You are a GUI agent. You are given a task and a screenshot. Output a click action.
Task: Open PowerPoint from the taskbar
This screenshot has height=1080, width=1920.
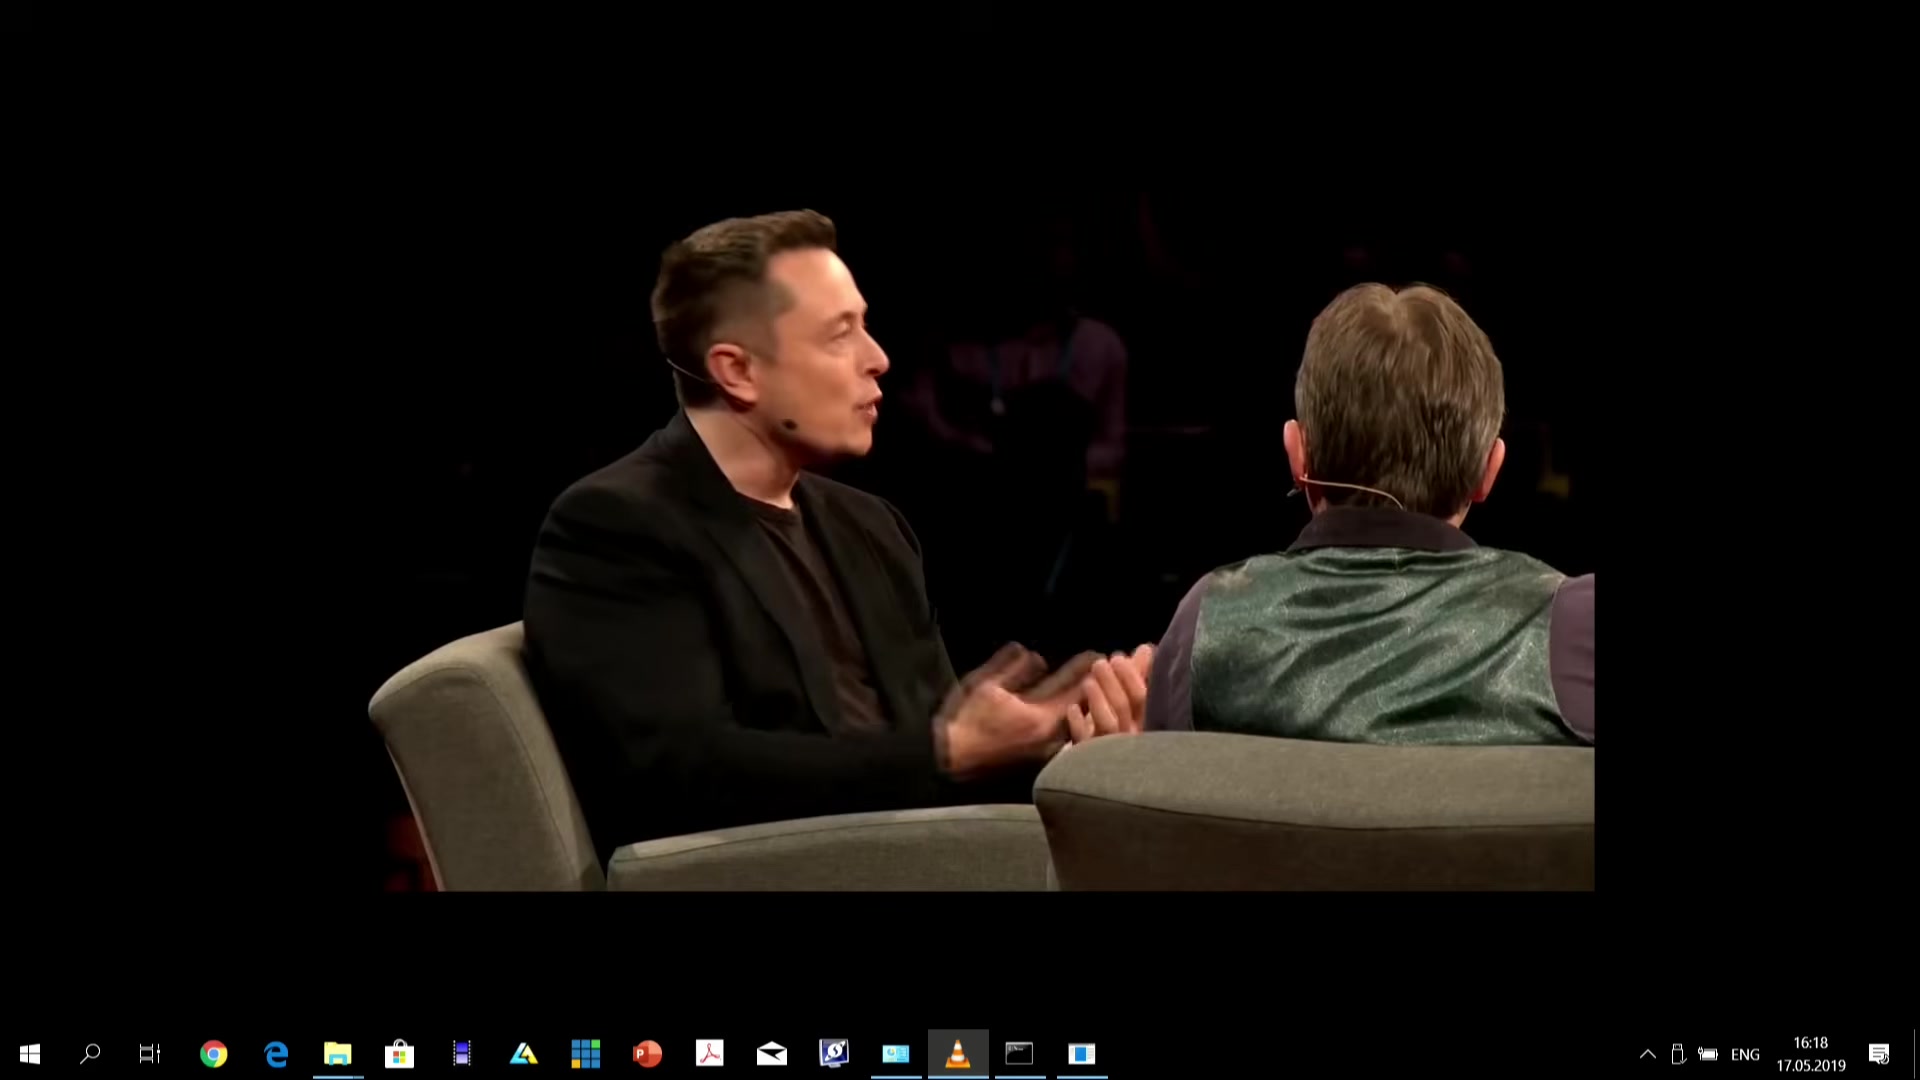pyautogui.click(x=648, y=1054)
